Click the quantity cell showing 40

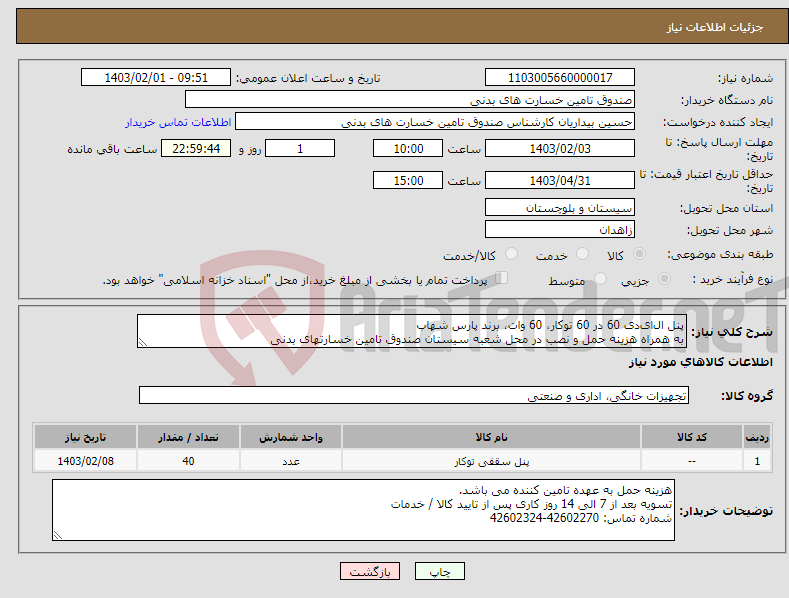(188, 461)
